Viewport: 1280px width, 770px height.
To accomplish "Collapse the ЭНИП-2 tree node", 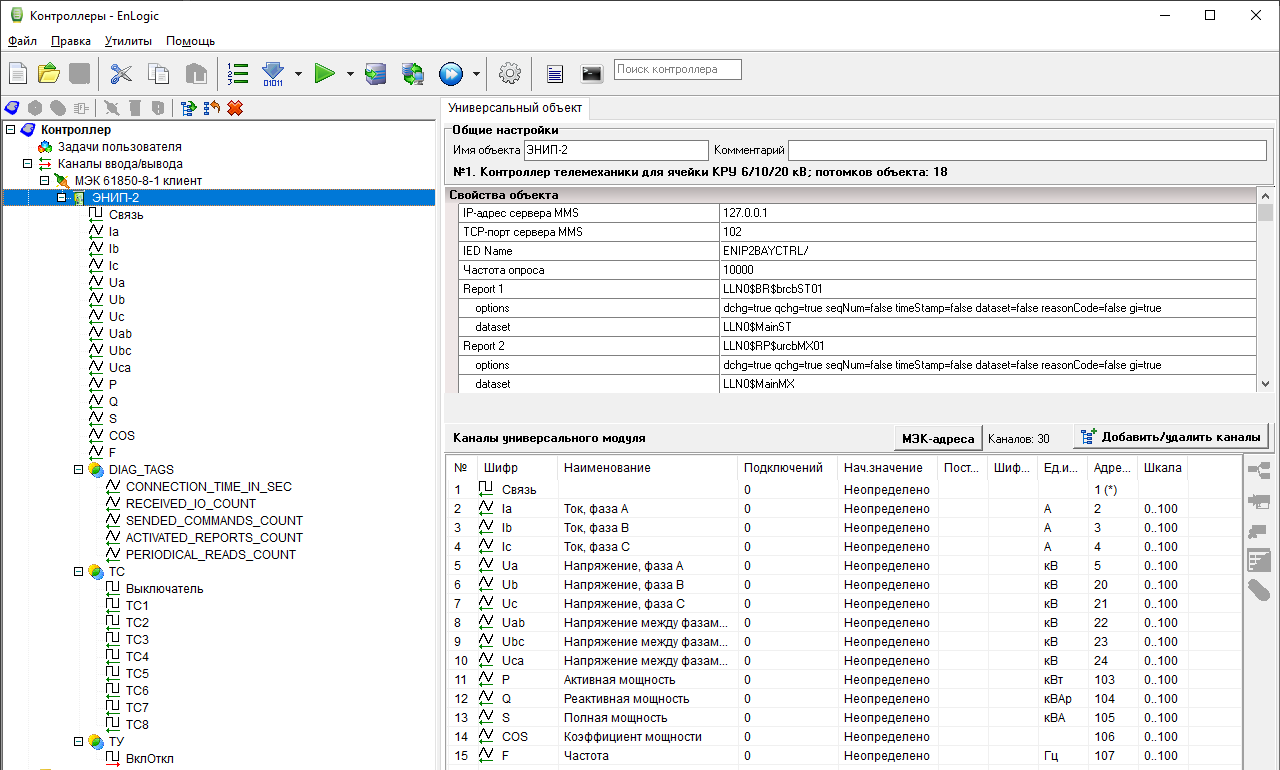I will tap(62, 198).
